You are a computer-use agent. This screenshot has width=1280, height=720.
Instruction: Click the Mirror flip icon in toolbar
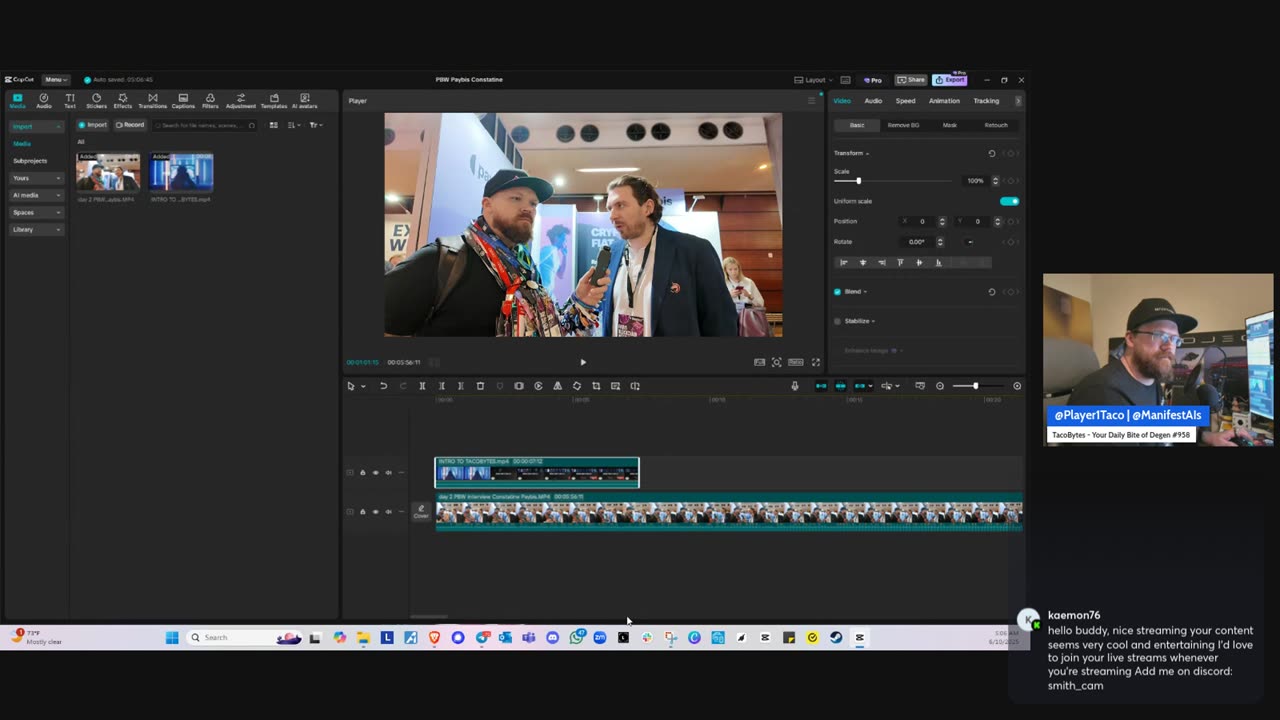click(557, 386)
